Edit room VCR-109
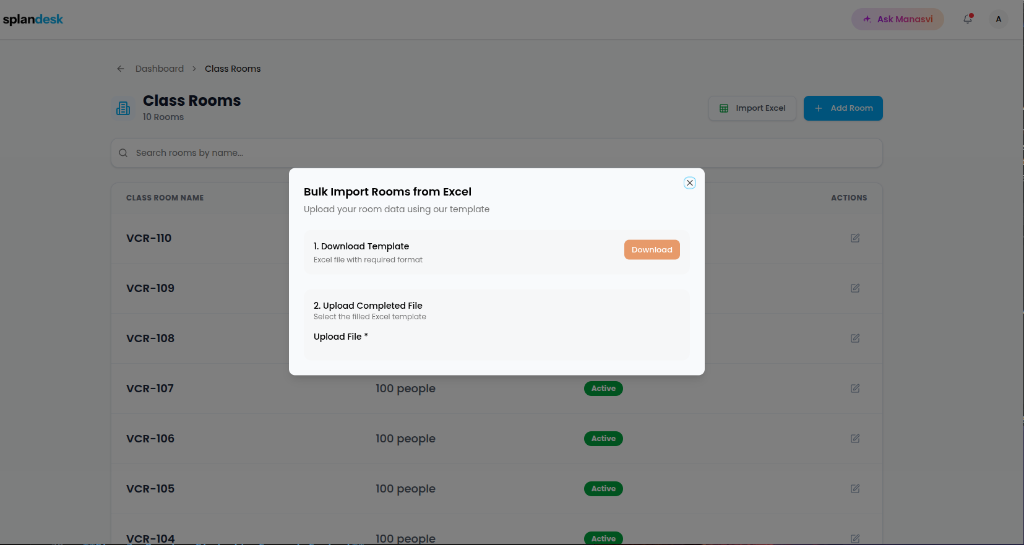1024x545 pixels. coord(855,288)
